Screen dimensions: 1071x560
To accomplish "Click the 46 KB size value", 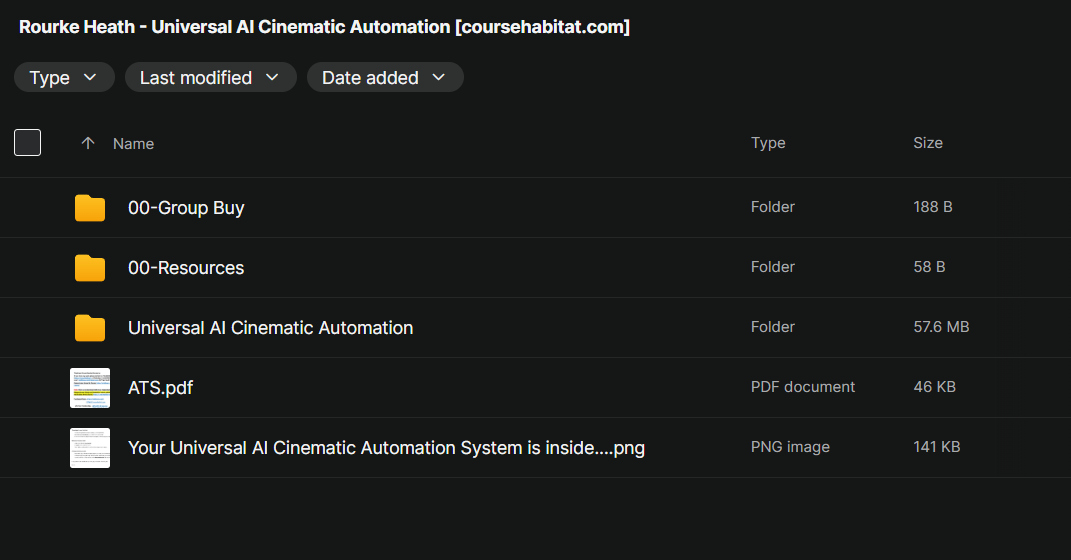I will pos(934,387).
